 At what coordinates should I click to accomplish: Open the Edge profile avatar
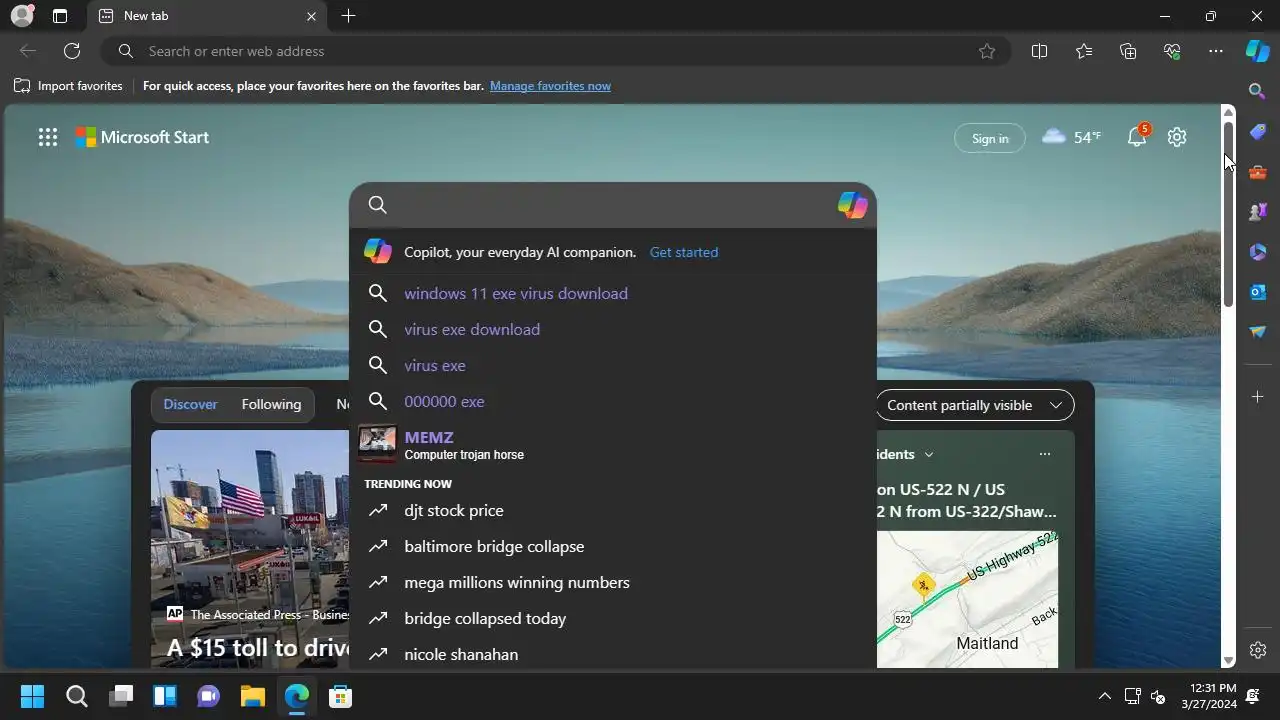point(22,16)
